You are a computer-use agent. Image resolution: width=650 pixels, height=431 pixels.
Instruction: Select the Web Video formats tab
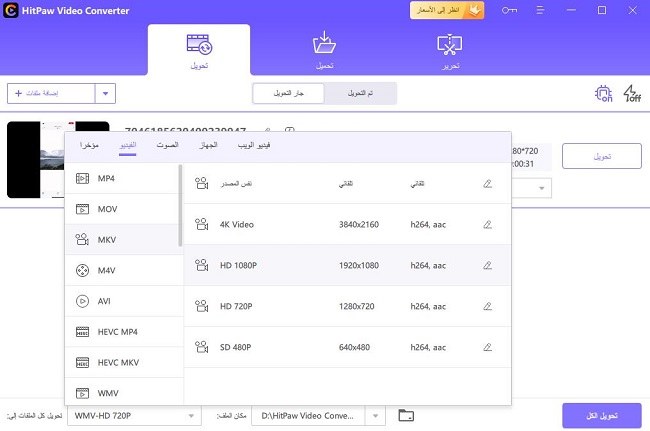pyautogui.click(x=254, y=145)
